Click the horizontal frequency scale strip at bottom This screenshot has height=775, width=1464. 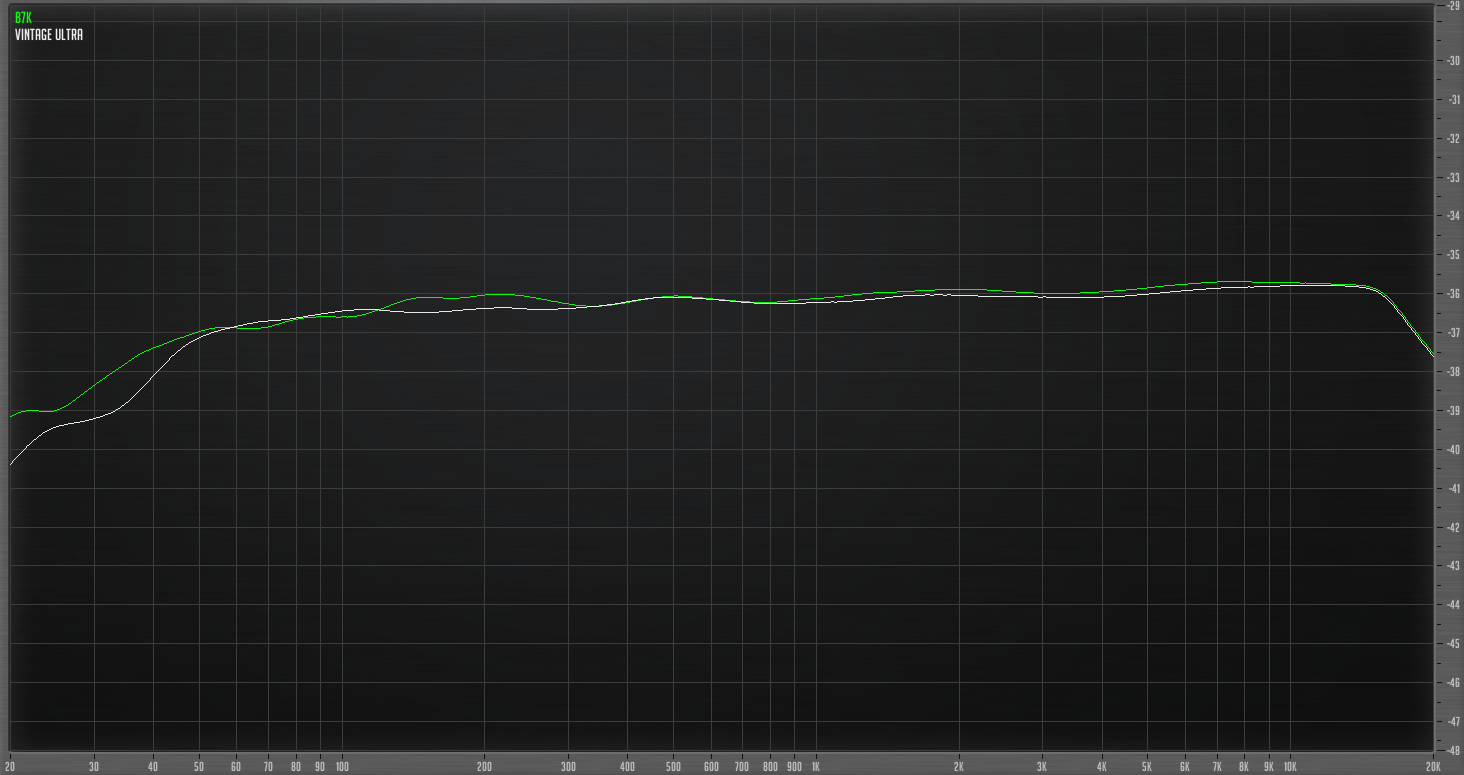click(x=700, y=766)
